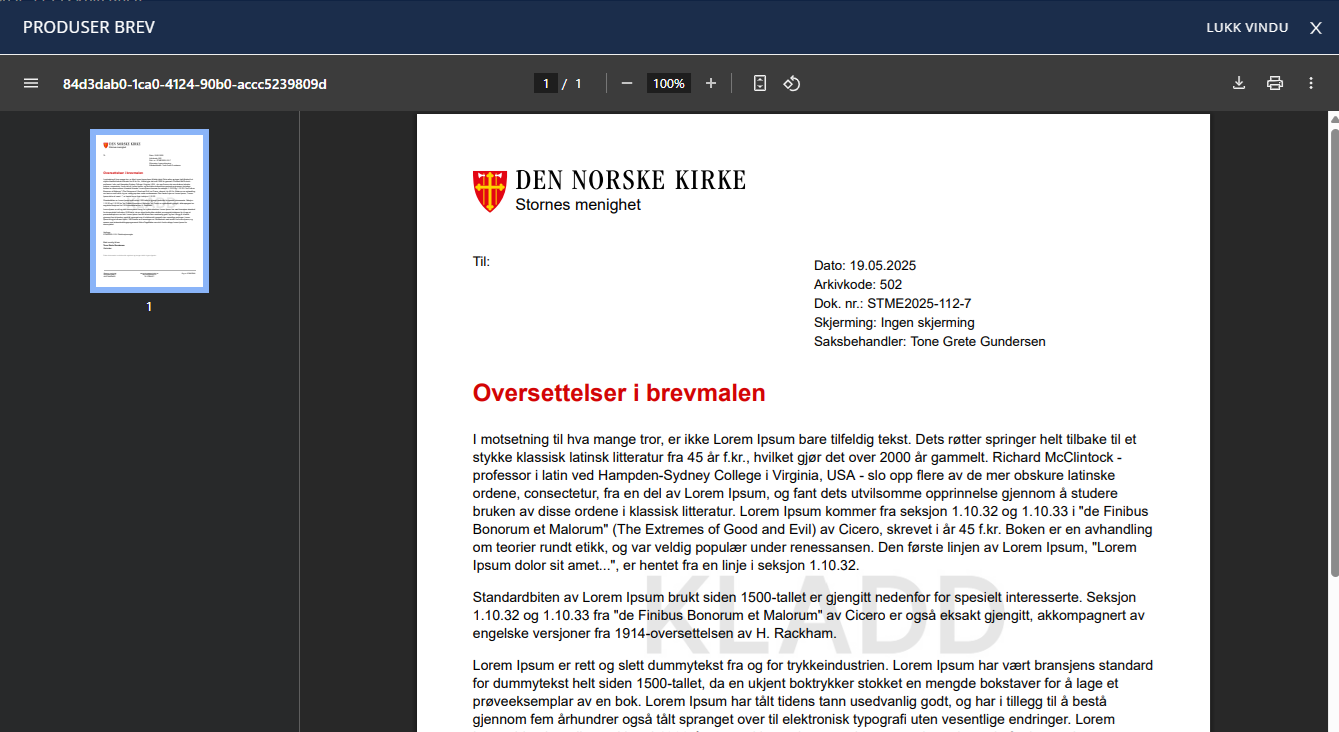Close window with the X icon

[x=1316, y=28]
